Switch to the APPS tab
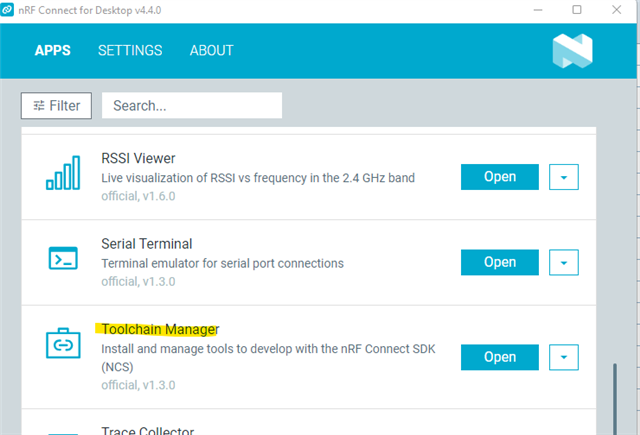The height and width of the screenshot is (435, 640). [53, 51]
